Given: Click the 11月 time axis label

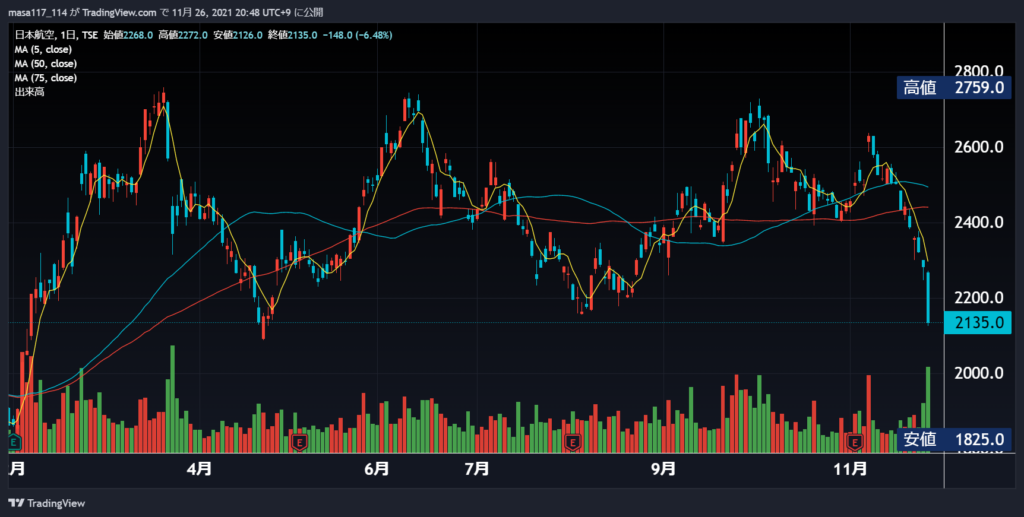Looking at the screenshot, I should pos(851,469).
